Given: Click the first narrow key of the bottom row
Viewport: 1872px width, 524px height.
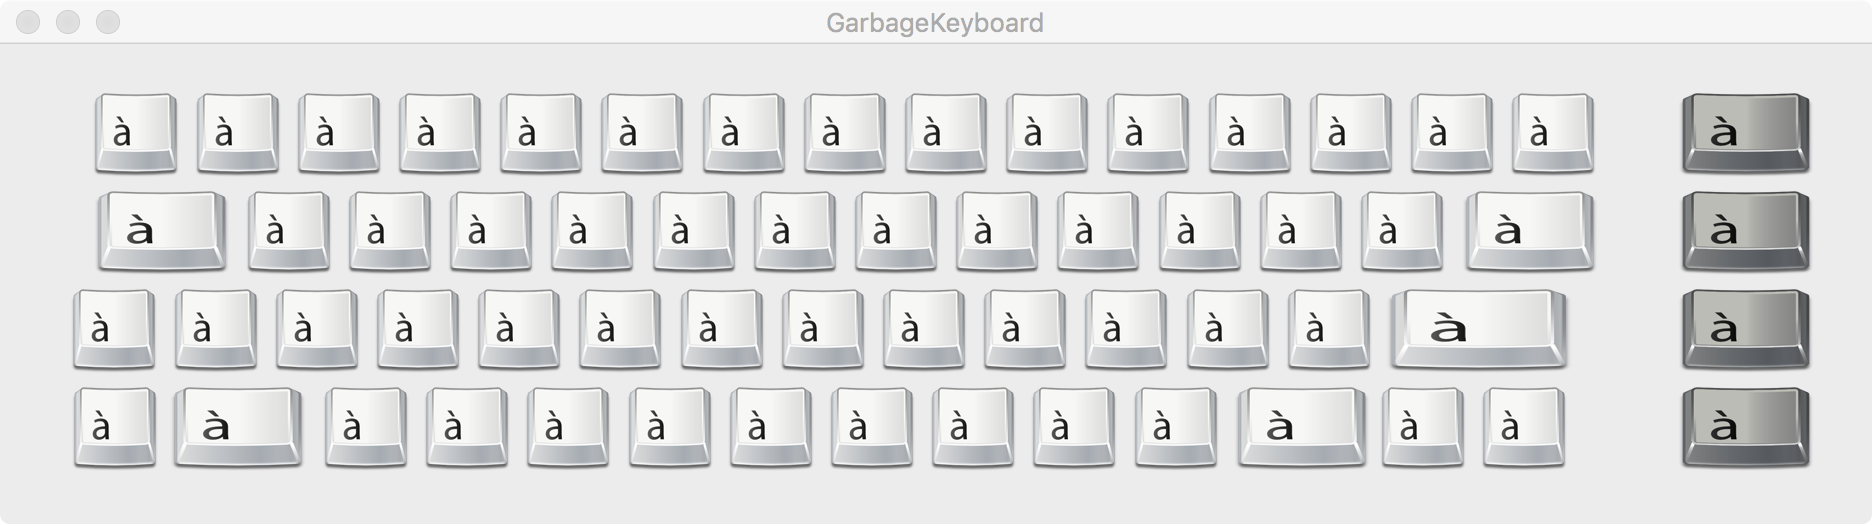Looking at the screenshot, I should [x=115, y=427].
